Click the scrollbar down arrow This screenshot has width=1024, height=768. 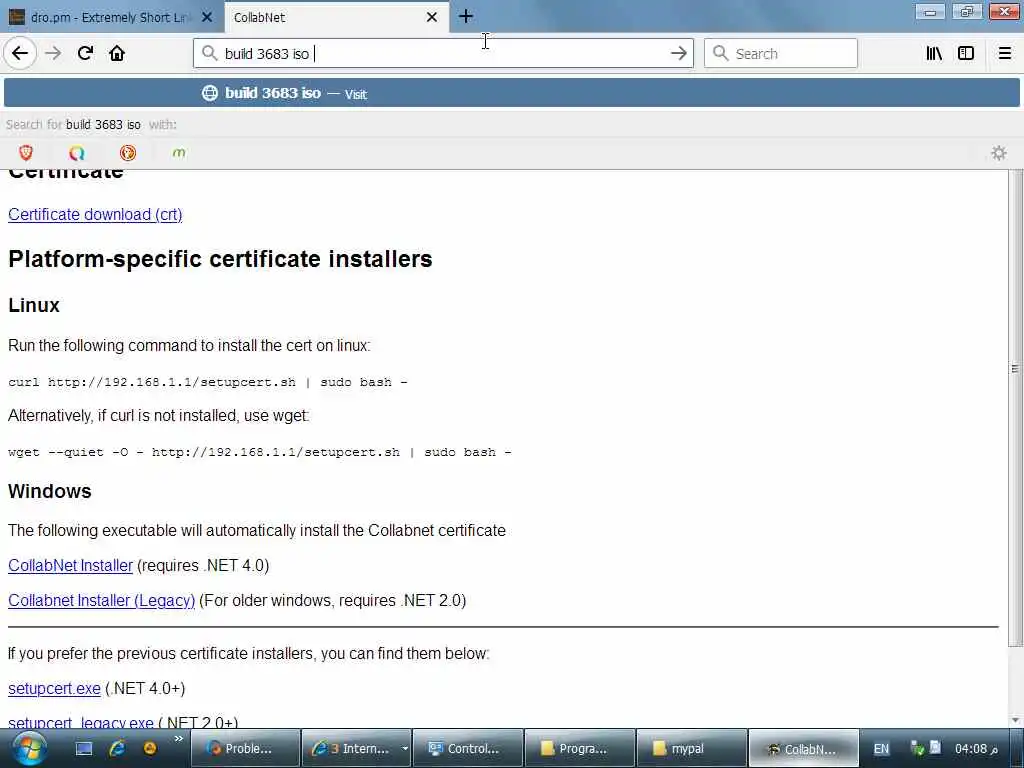1015,720
